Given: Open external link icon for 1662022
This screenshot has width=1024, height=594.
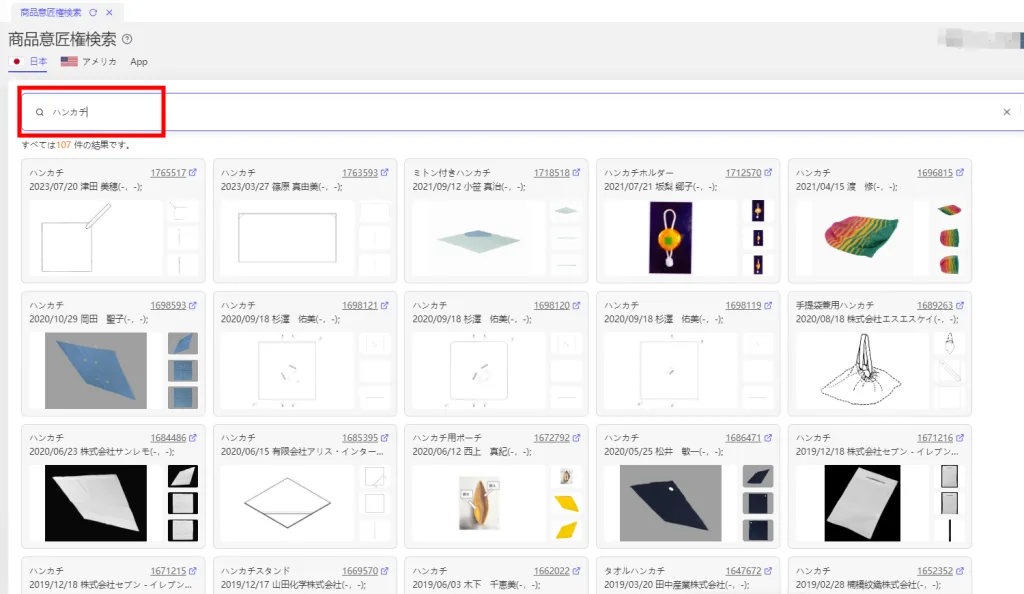Looking at the screenshot, I should click(x=576, y=571).
